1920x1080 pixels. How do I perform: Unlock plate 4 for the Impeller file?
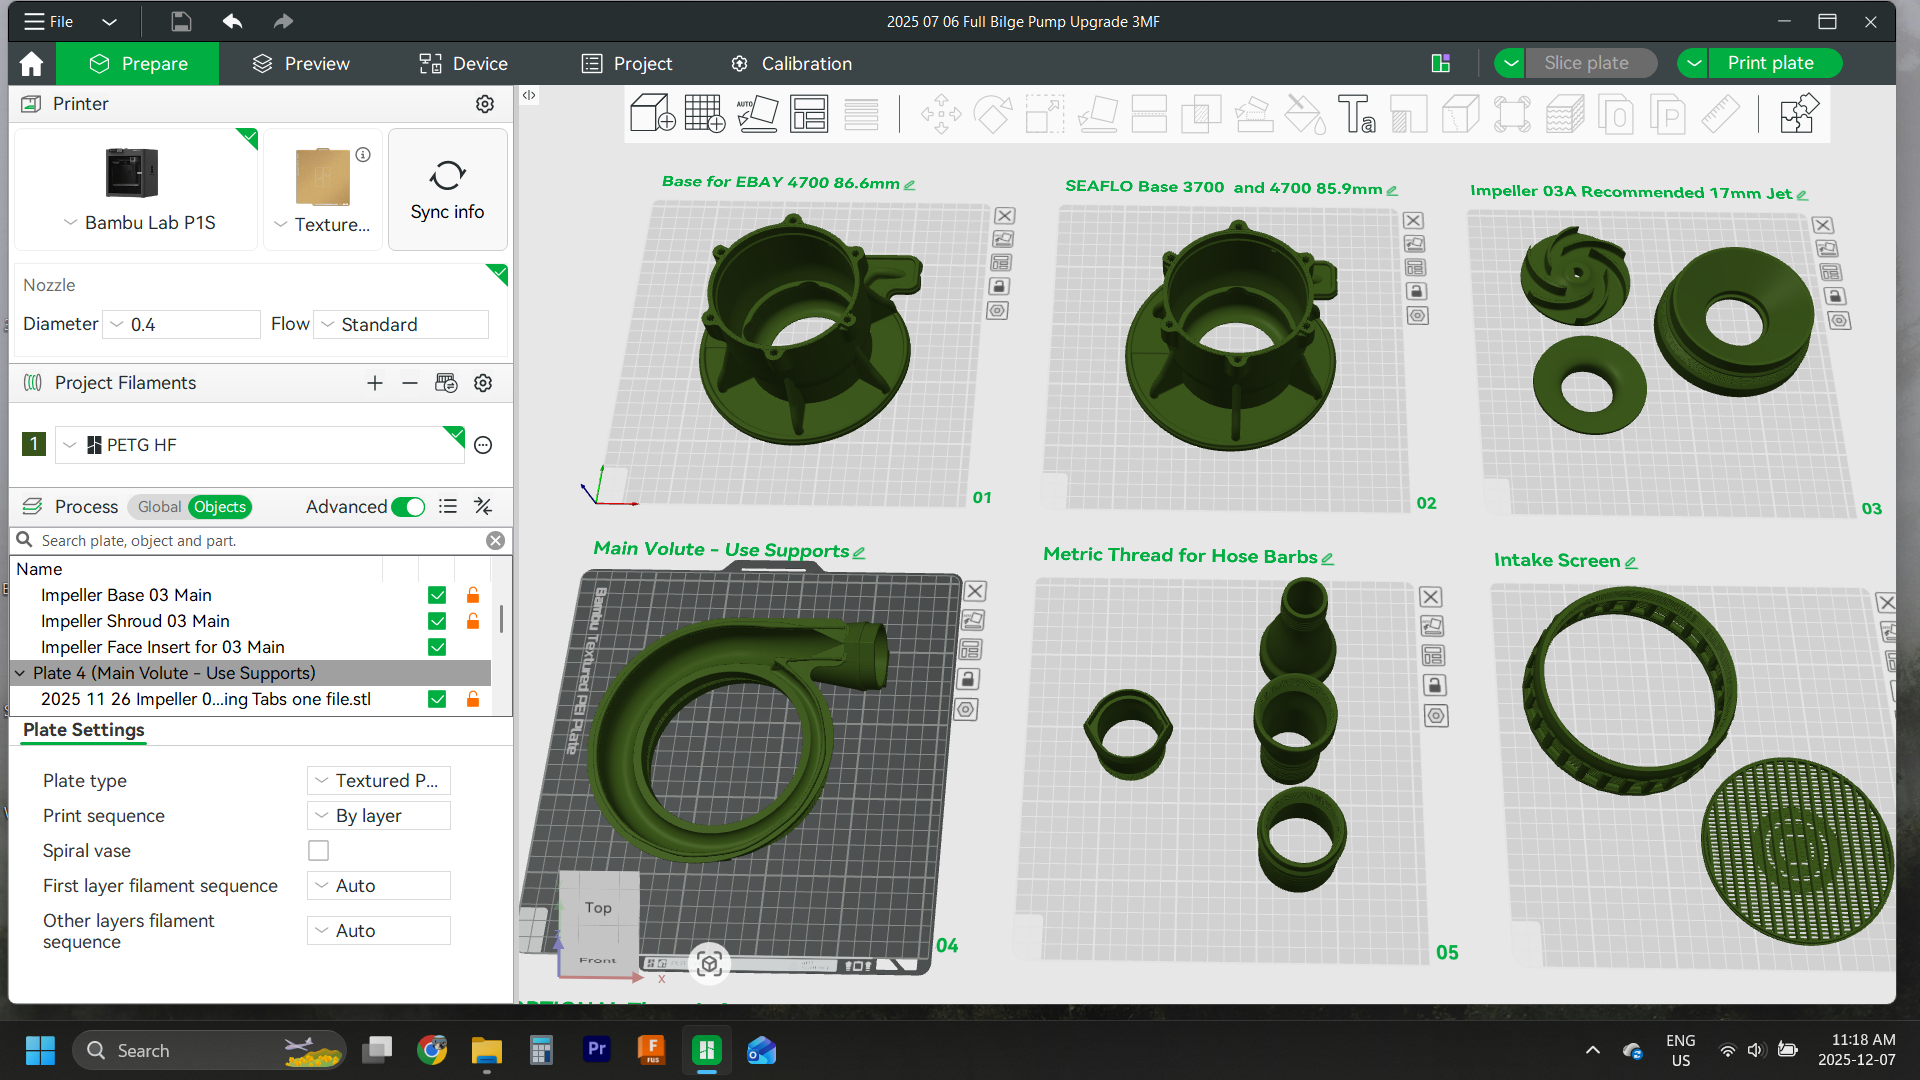(x=472, y=700)
